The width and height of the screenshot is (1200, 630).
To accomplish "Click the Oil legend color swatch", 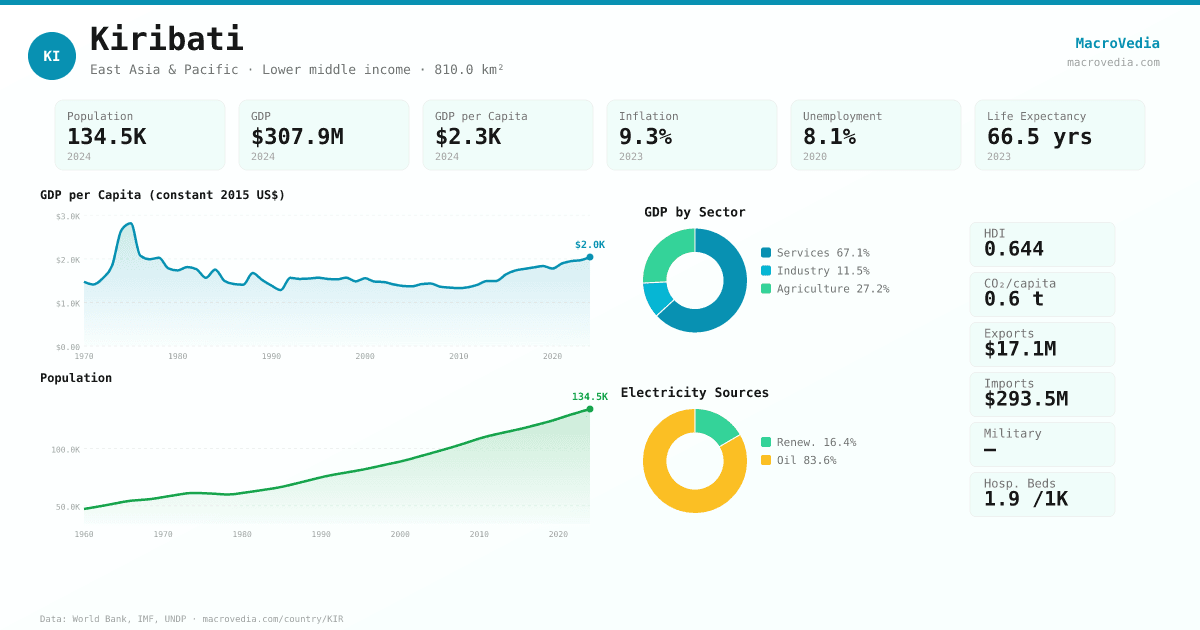I will pos(766,460).
